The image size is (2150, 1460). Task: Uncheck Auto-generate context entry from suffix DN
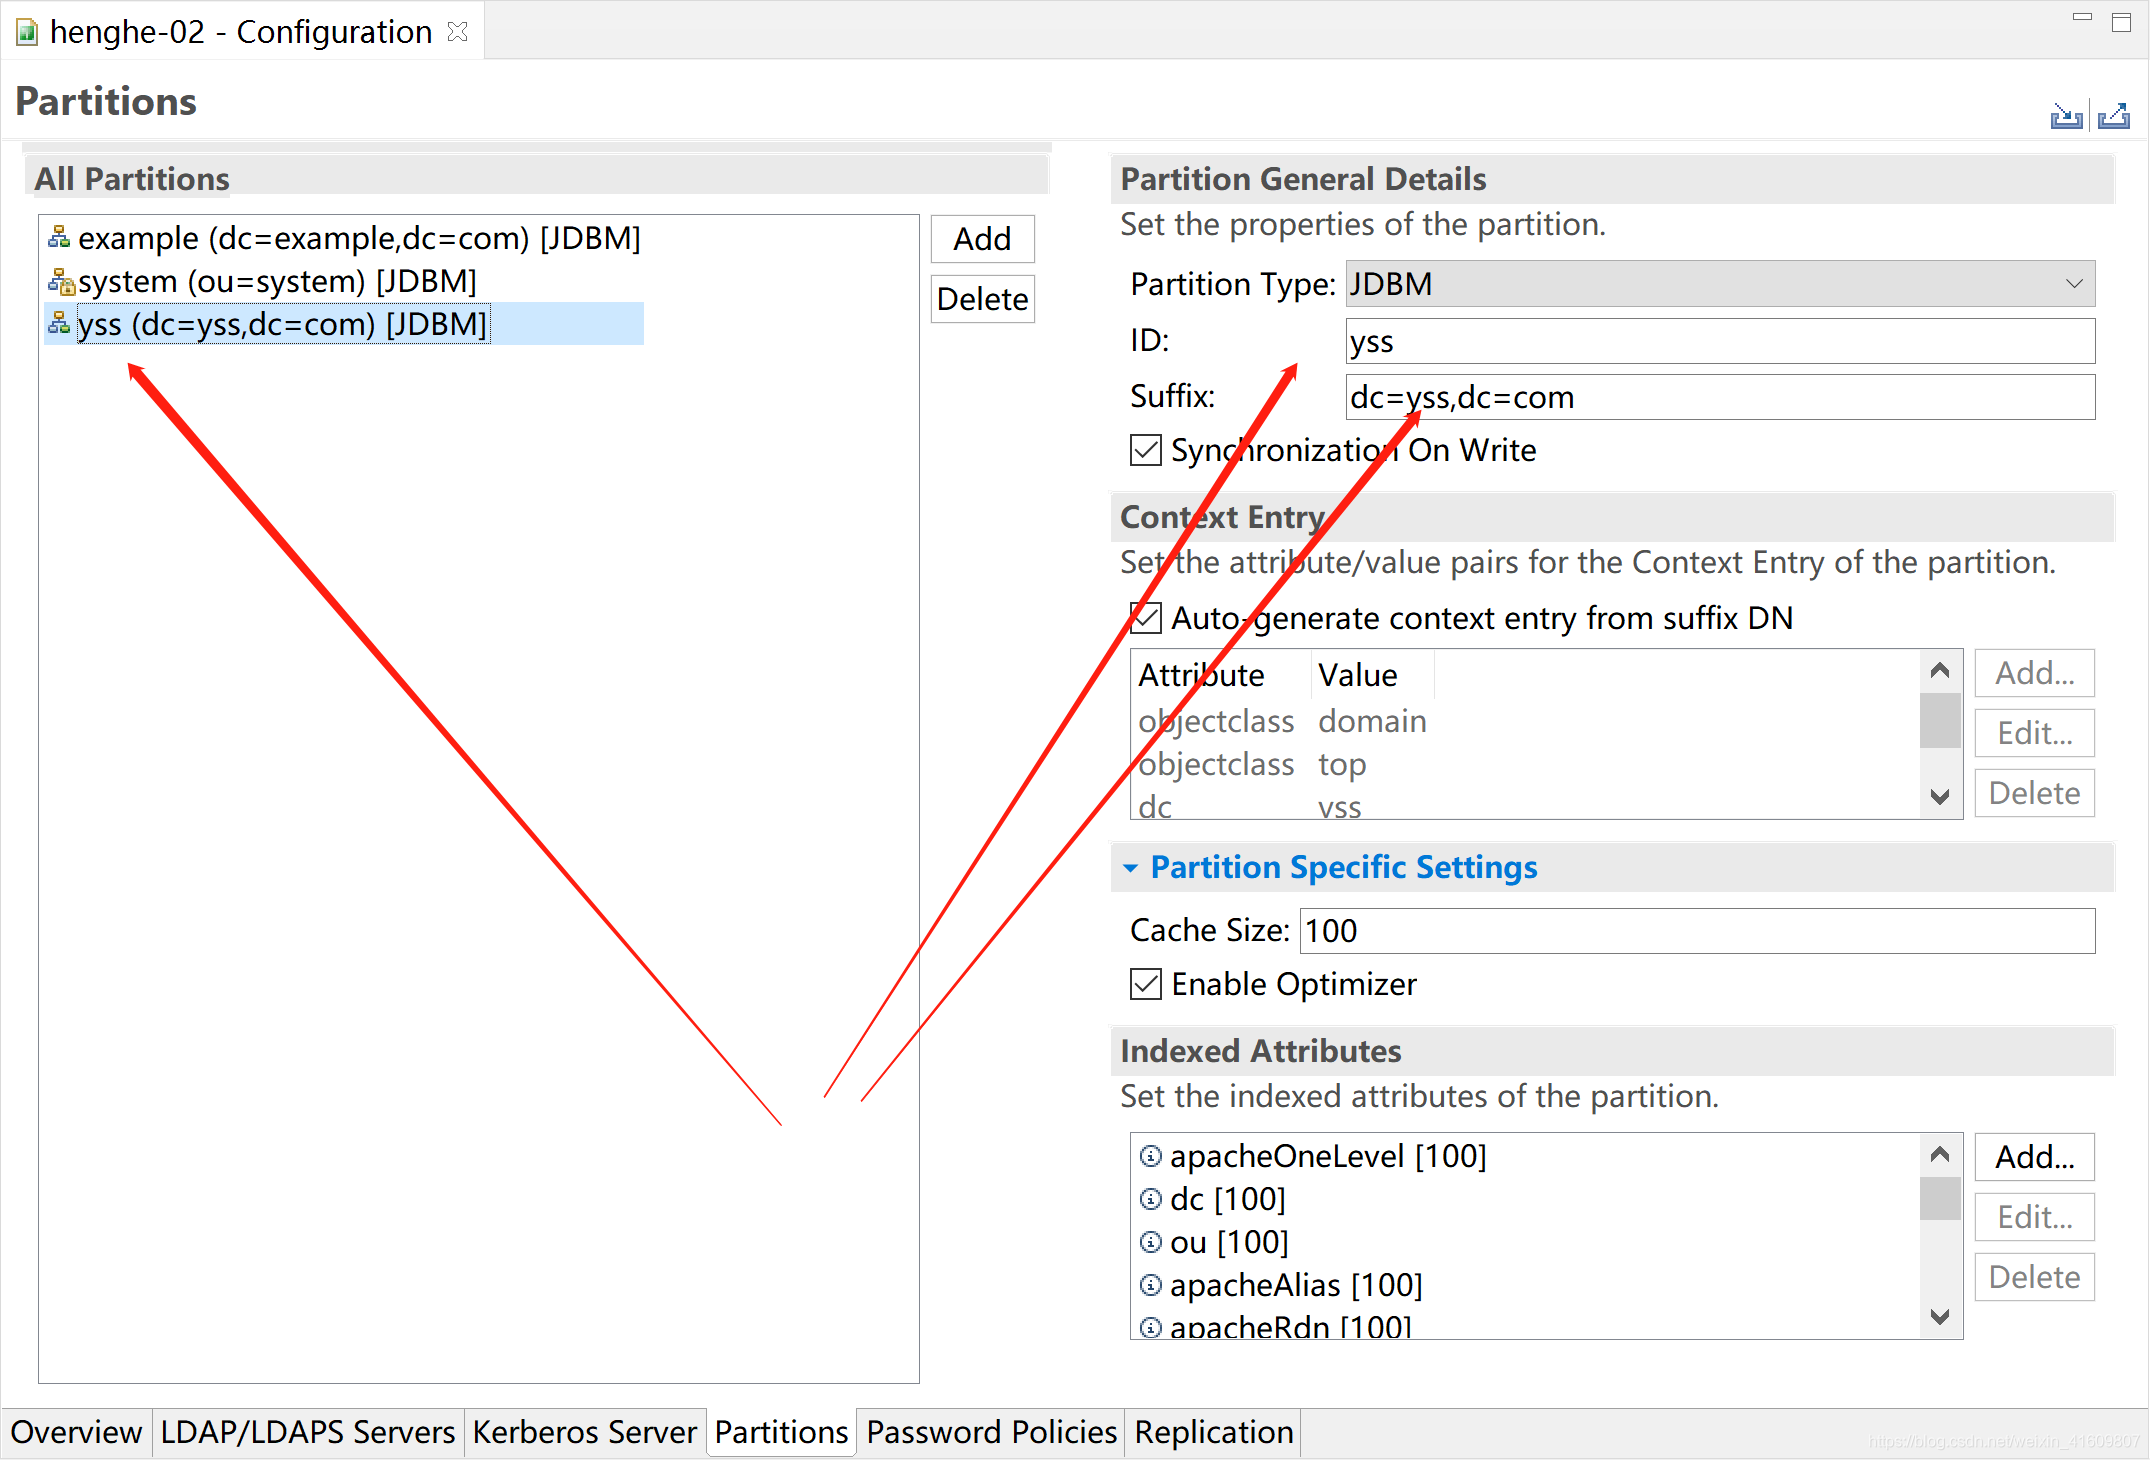[x=1146, y=618]
